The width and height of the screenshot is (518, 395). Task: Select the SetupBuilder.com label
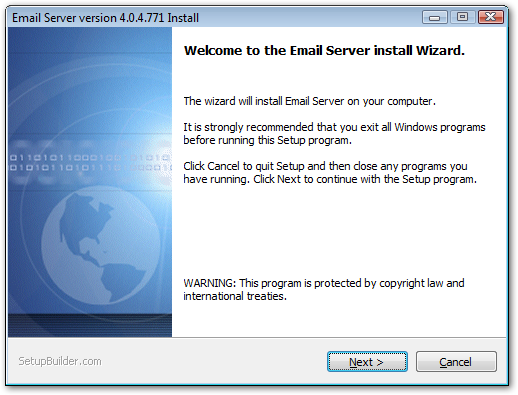60,361
